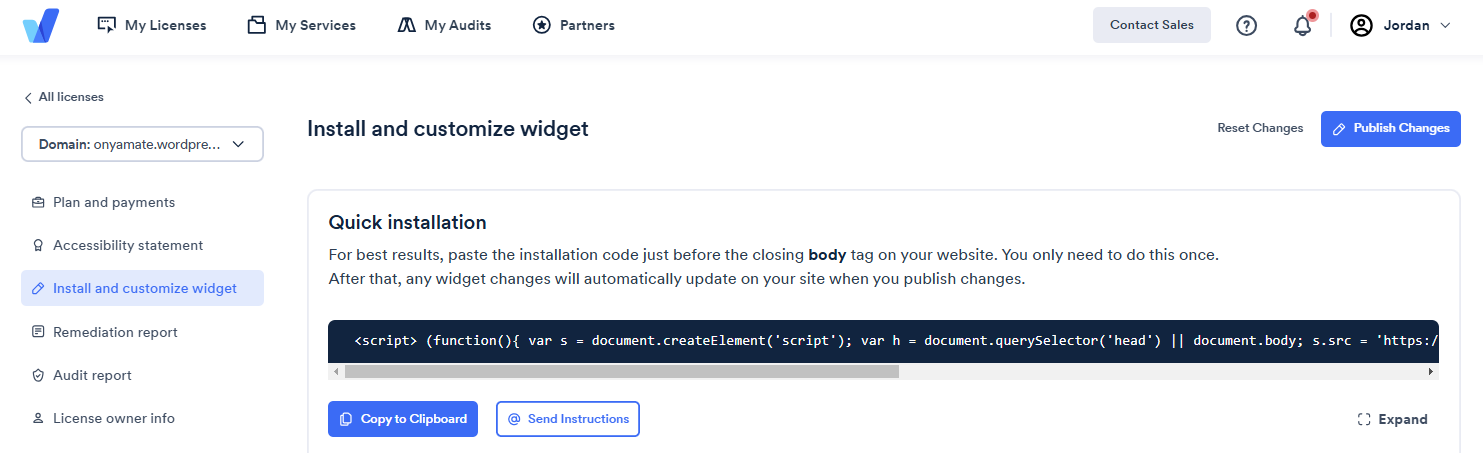This screenshot has width=1483, height=453.
Task: Expand the Domain selector dropdown
Action: point(142,144)
